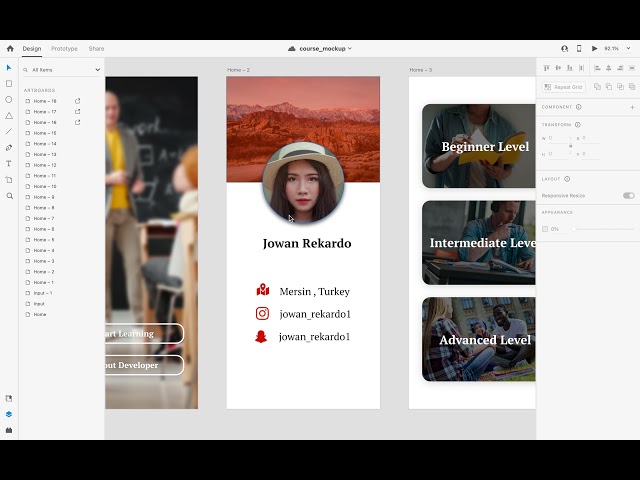Click the H height input field

[559, 154]
